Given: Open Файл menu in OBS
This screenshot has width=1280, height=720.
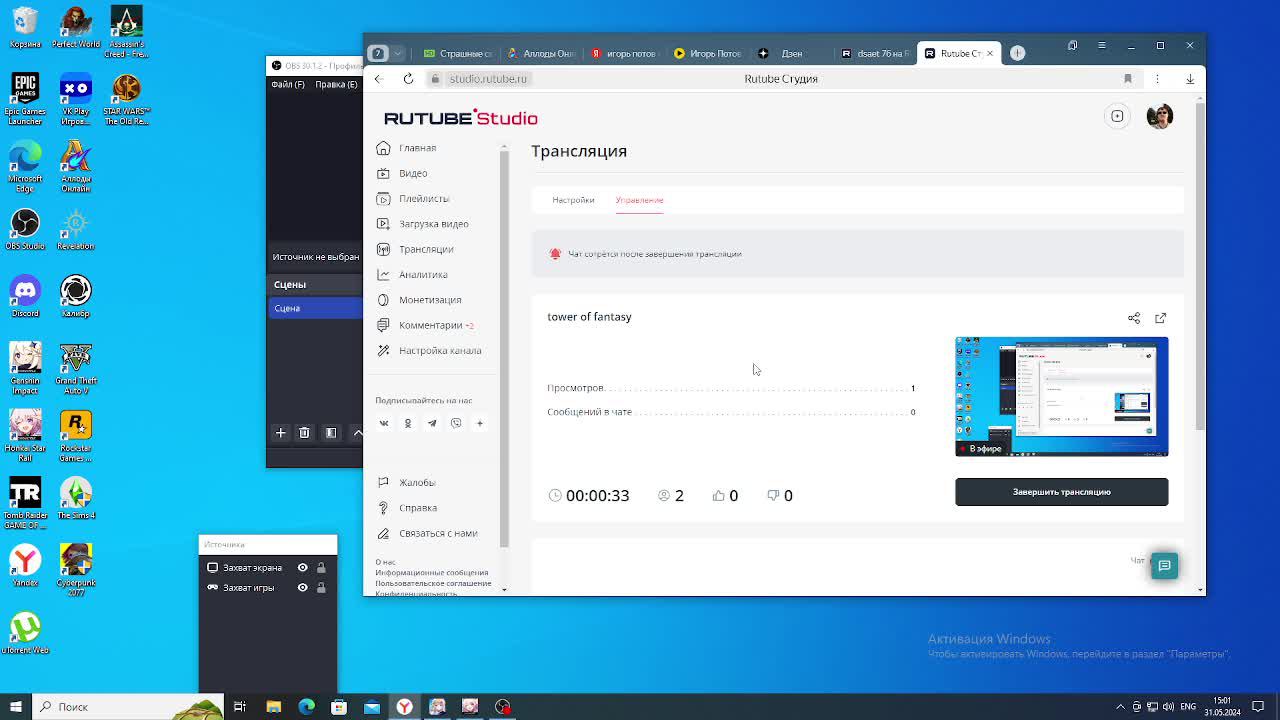Looking at the screenshot, I should 288,84.
